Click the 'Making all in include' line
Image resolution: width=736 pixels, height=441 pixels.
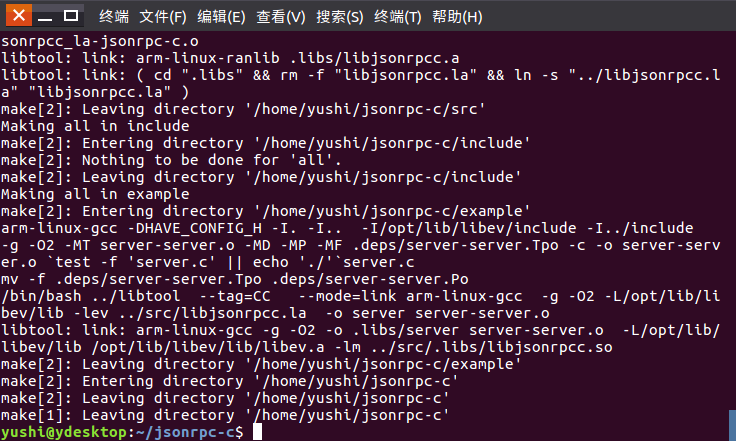click(95, 126)
